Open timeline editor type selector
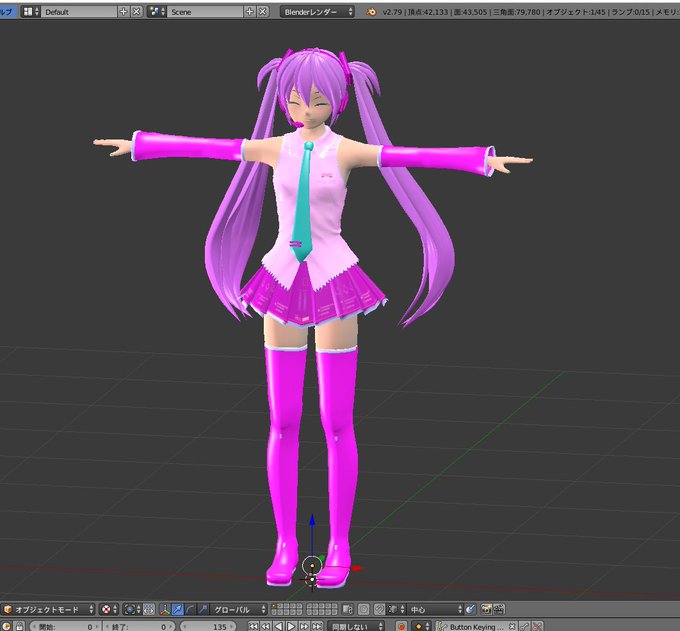680x631 pixels. 7,627
